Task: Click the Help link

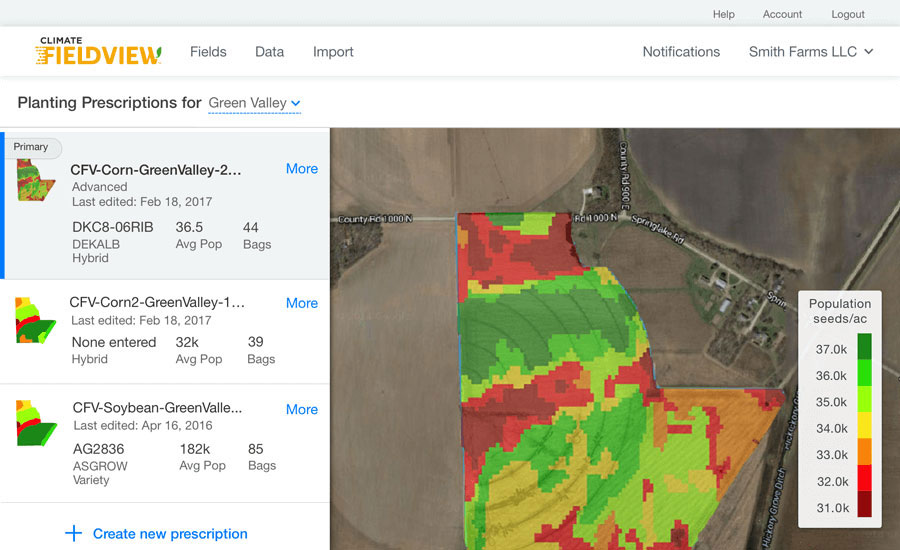Action: pyautogui.click(x=723, y=14)
